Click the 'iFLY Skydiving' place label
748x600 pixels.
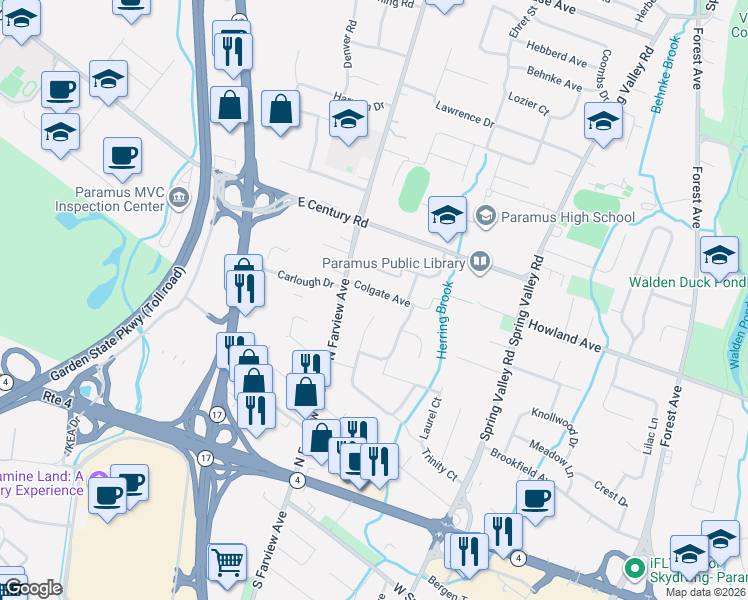(698, 570)
